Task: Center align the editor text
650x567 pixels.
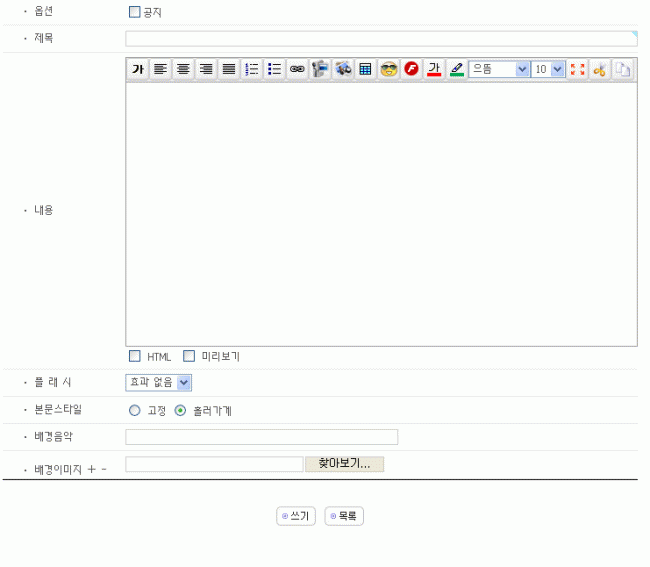Action: click(183, 69)
